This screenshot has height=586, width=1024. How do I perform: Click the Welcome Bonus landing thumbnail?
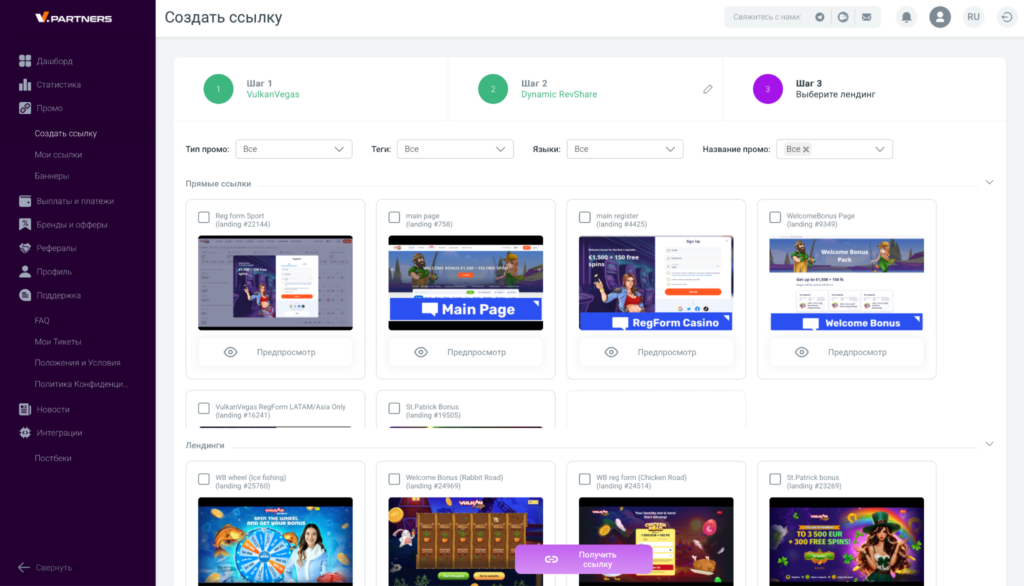pyautogui.click(x=846, y=283)
